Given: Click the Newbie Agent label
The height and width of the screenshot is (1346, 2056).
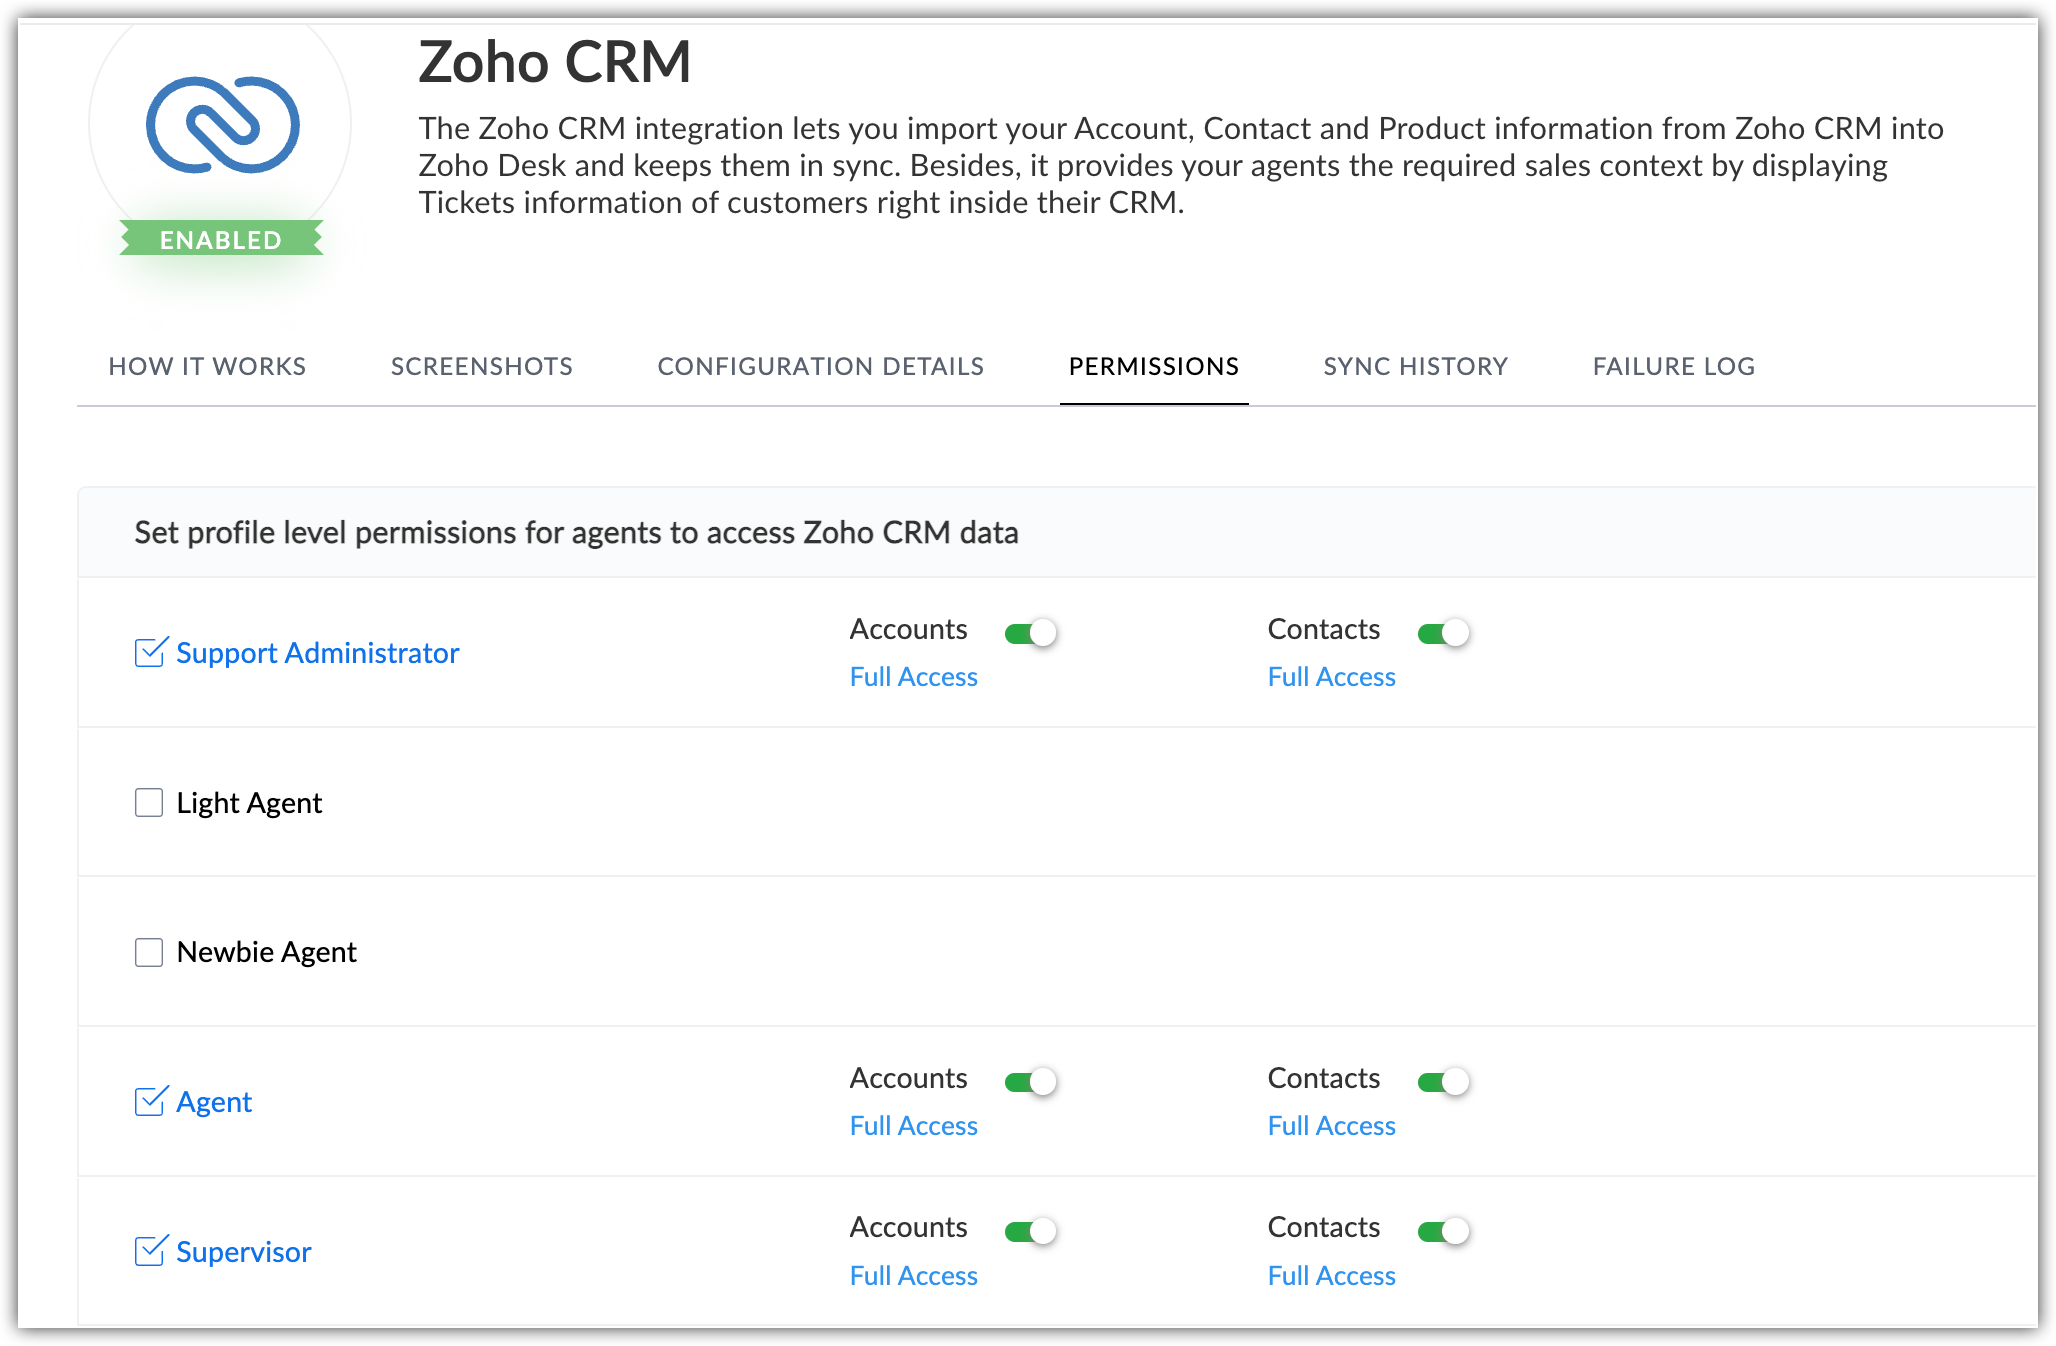Looking at the screenshot, I should tap(266, 952).
